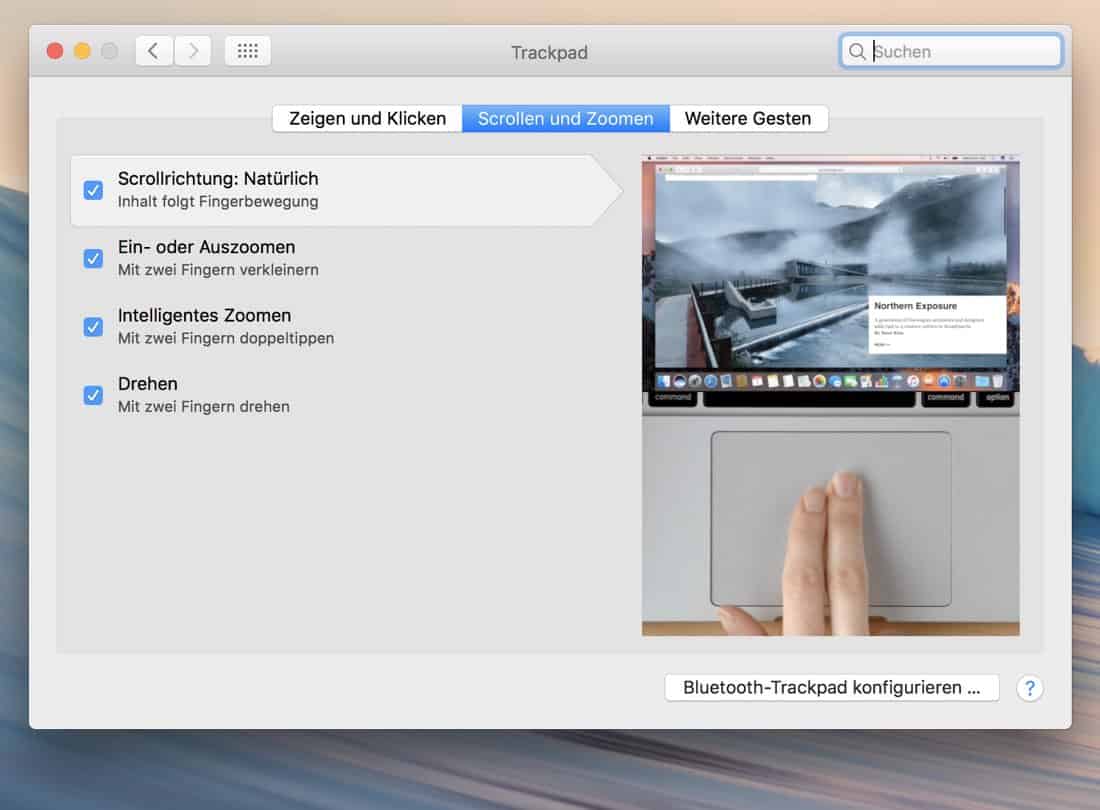Image resolution: width=1100 pixels, height=810 pixels.
Task: Click the magnifying glass in the search field
Action: coord(857,51)
